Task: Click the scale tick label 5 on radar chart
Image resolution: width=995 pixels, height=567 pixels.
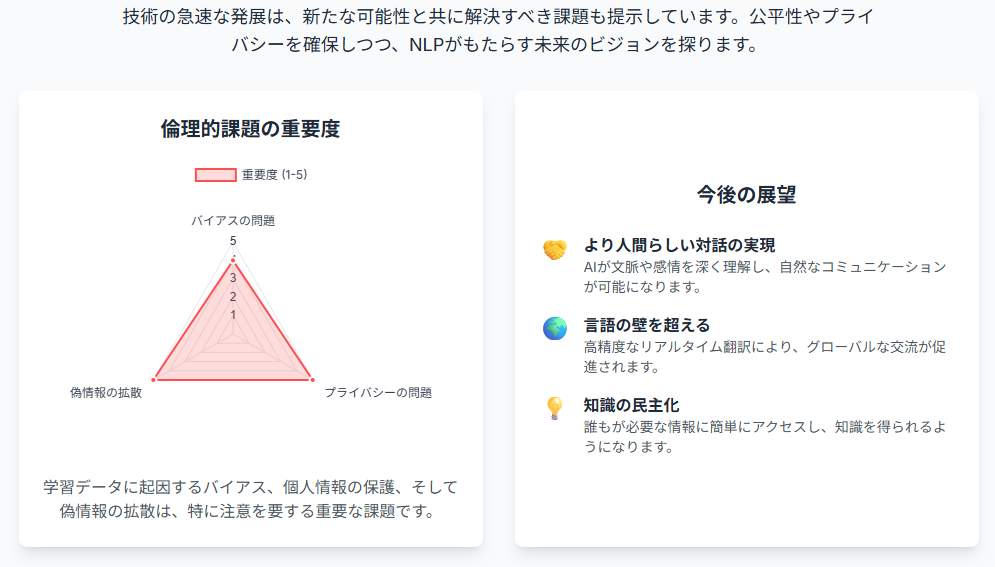Action: (x=233, y=241)
